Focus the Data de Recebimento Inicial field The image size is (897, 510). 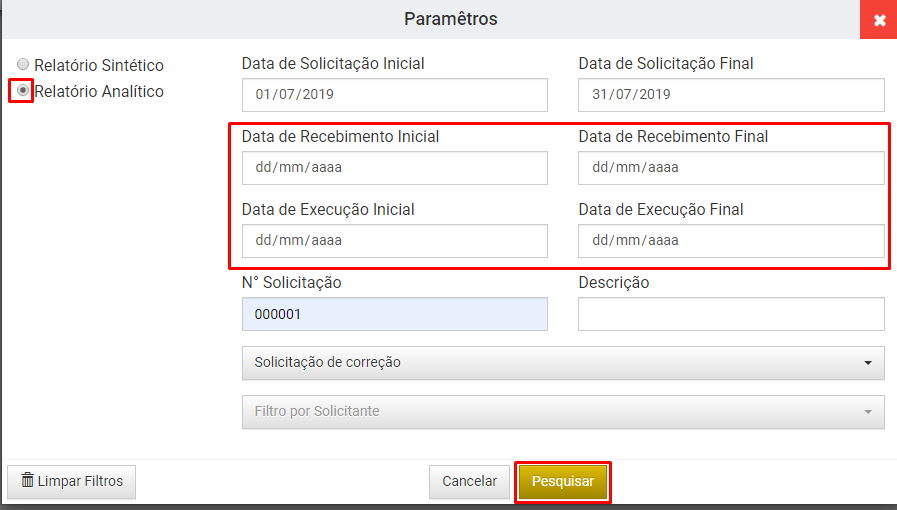point(394,168)
